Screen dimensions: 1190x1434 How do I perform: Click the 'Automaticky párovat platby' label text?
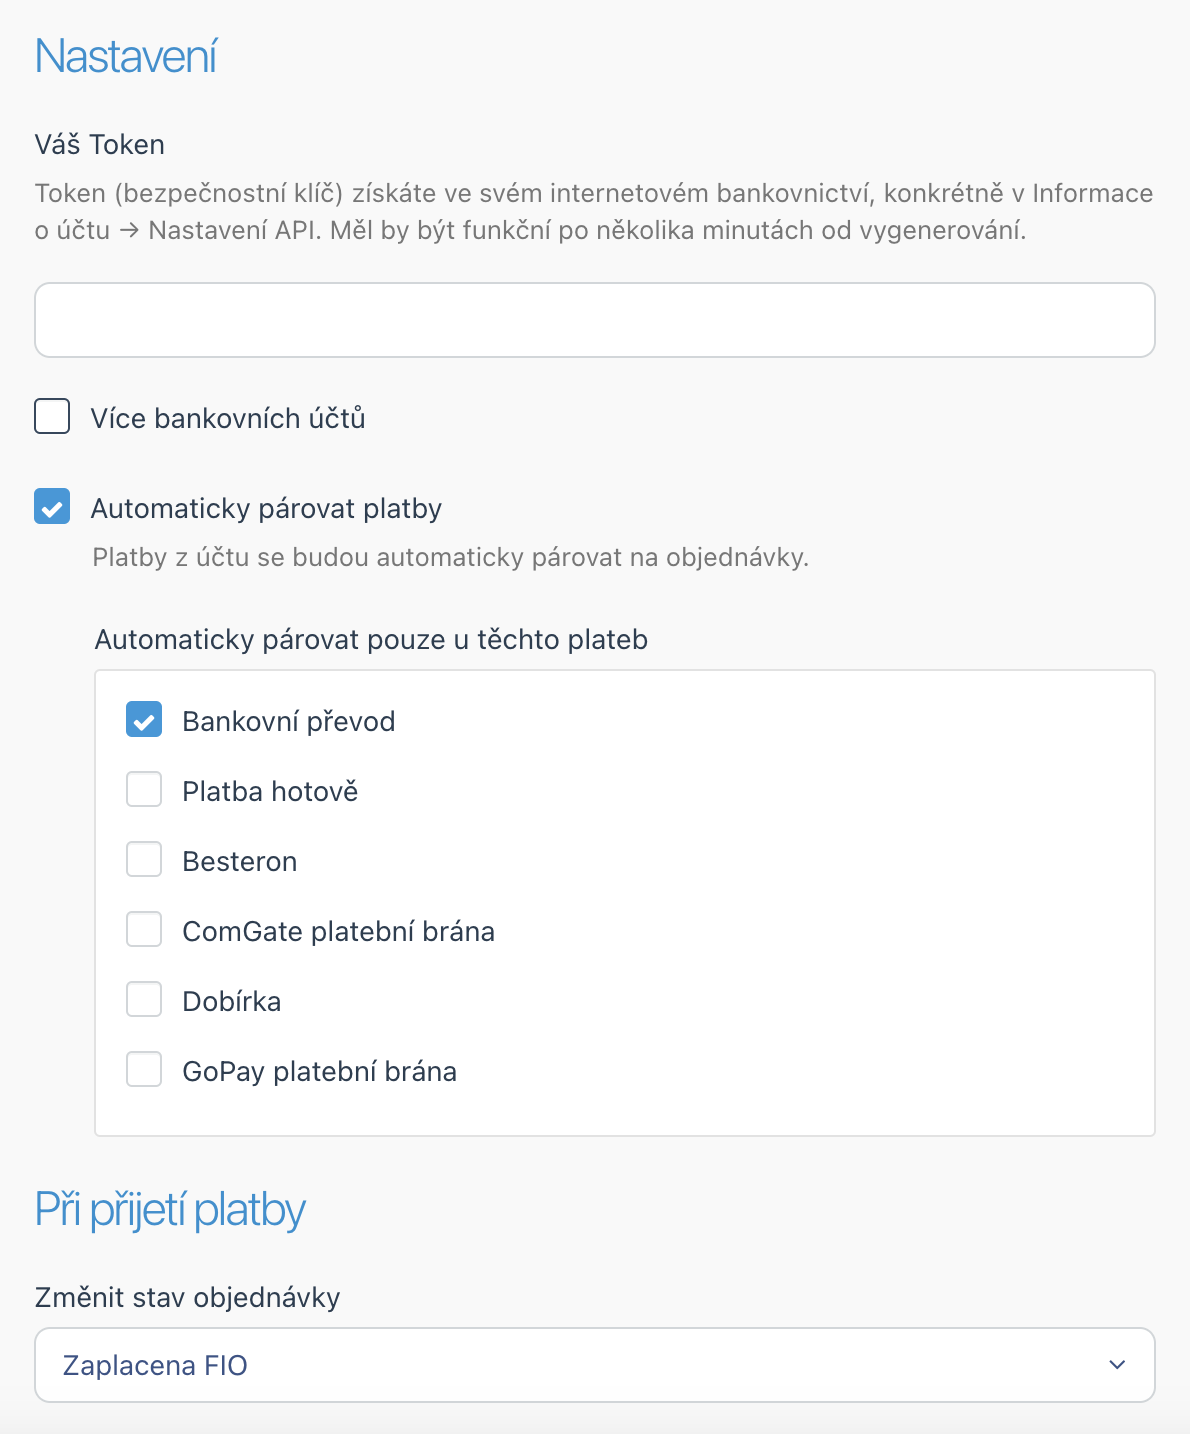tap(266, 508)
